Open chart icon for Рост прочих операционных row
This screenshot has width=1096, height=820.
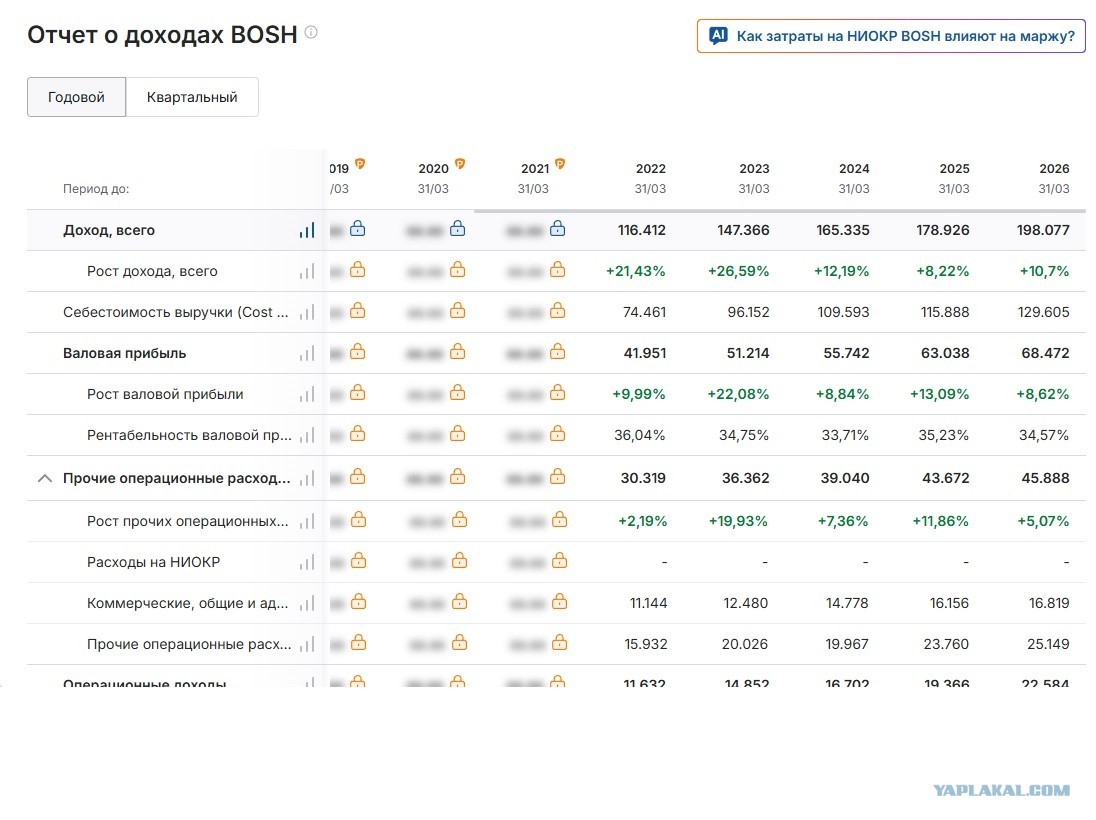click(x=307, y=522)
